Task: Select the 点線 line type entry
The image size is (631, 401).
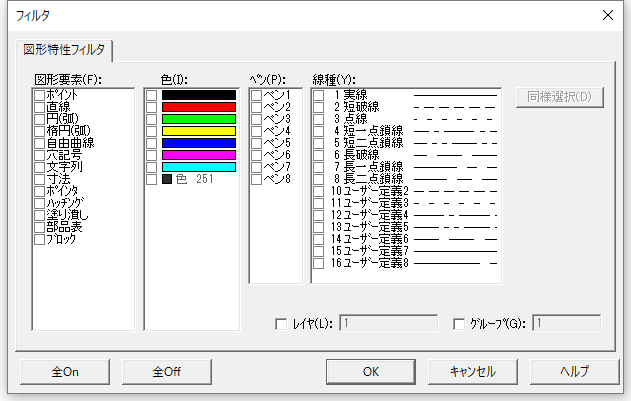Action: 318,118
